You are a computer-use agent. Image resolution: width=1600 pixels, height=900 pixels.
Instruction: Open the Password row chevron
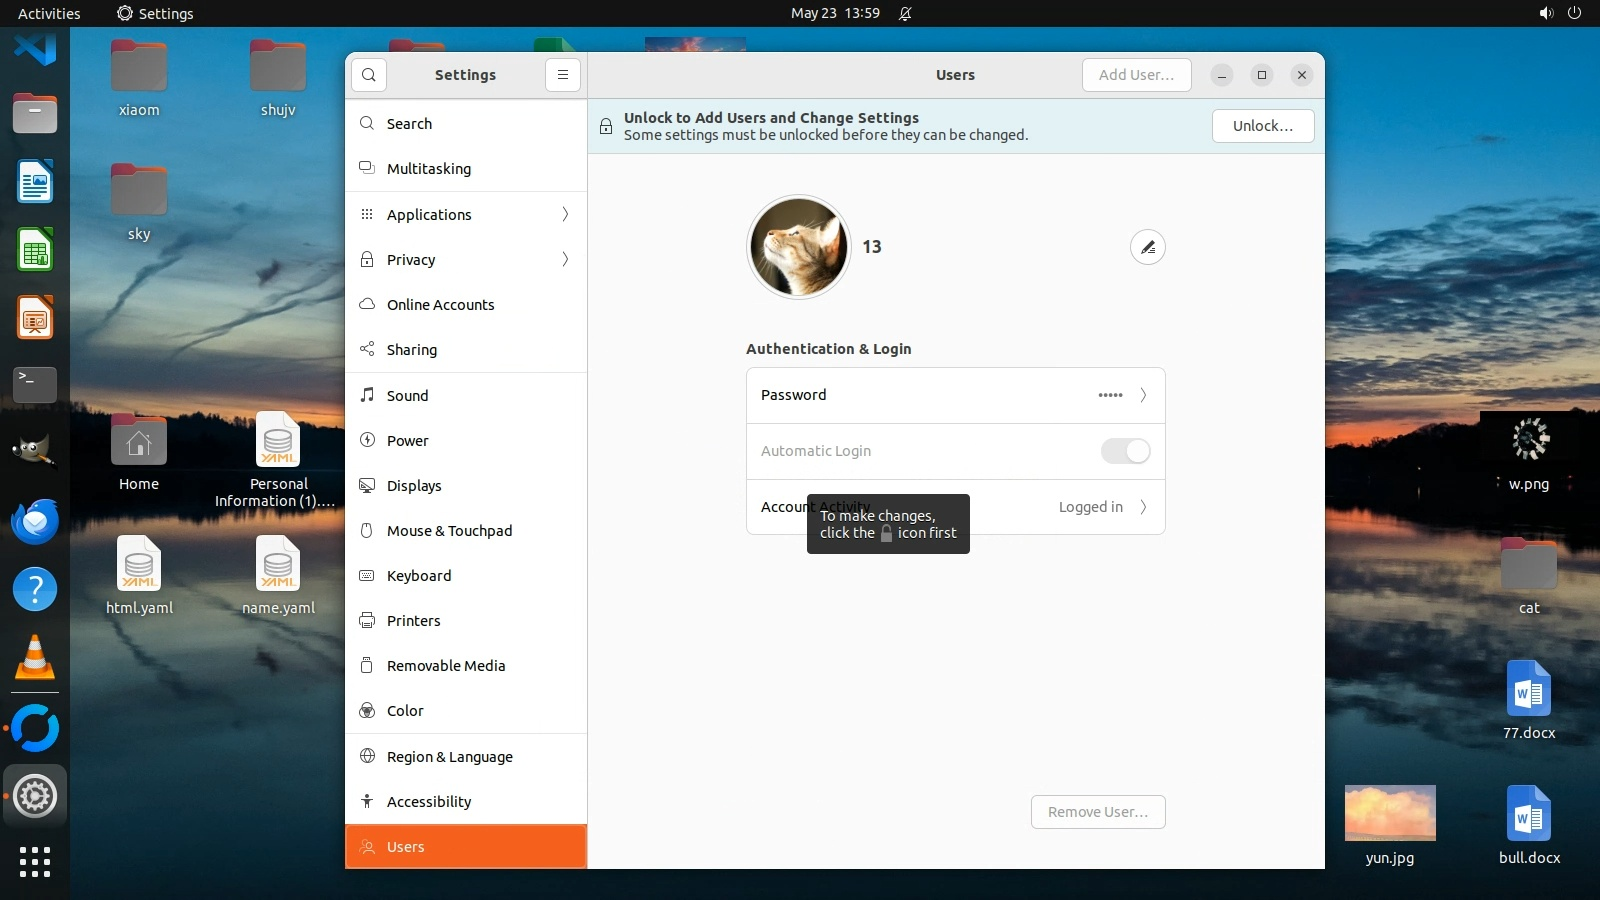point(1143,395)
